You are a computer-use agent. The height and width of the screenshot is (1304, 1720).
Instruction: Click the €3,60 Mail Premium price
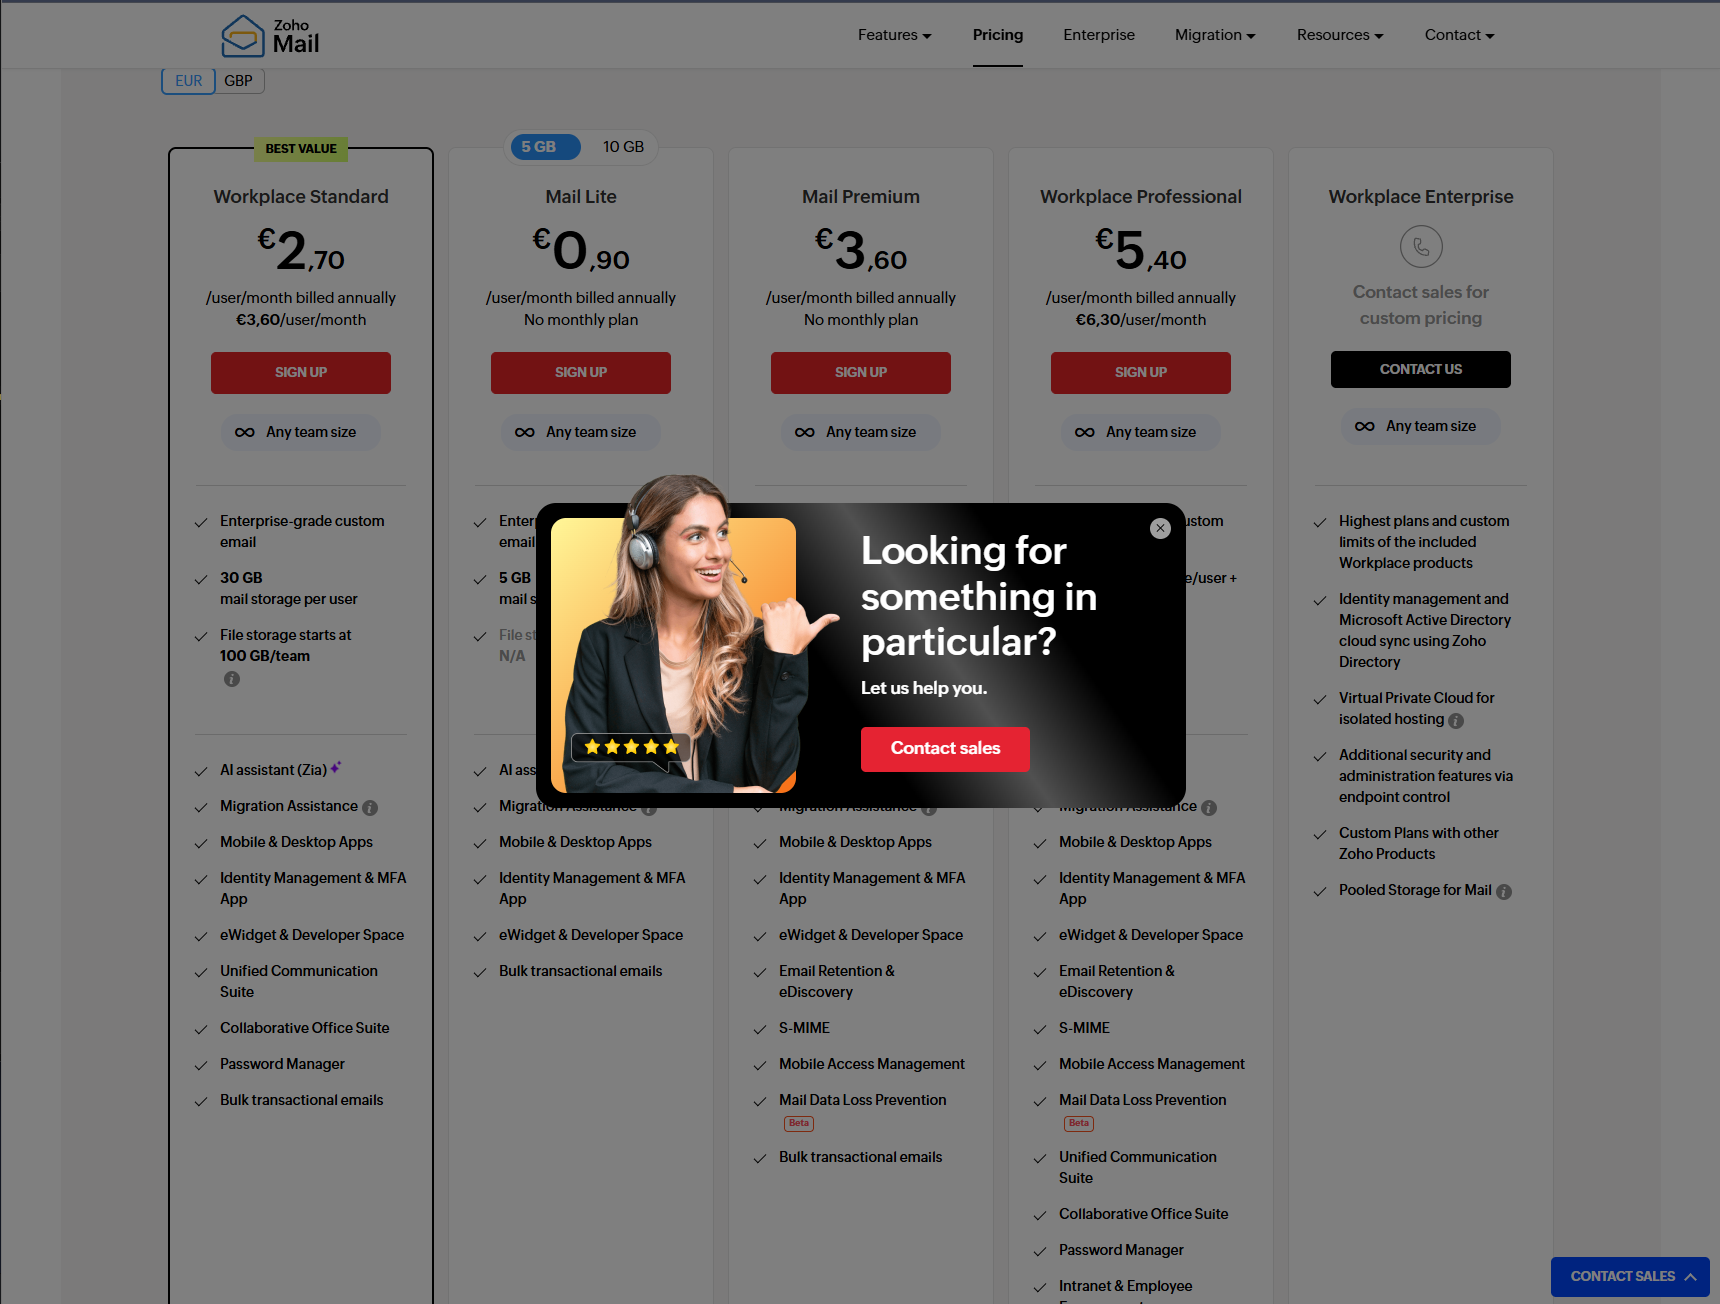(861, 250)
